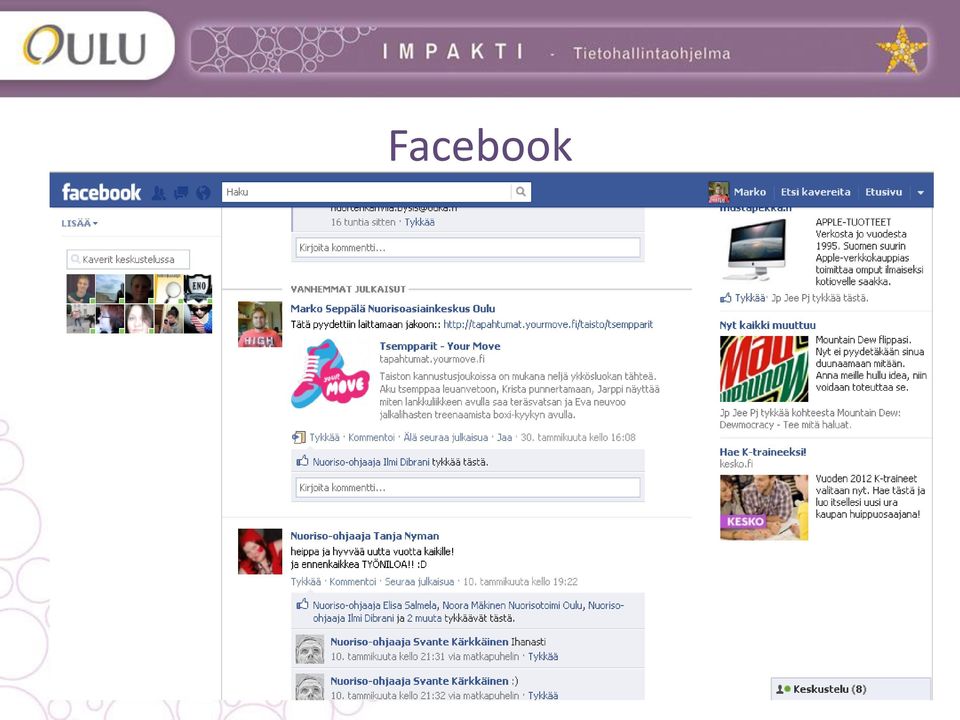The image size is (960, 720).
Task: Open the account dropdown arrow
Action: tap(920, 192)
